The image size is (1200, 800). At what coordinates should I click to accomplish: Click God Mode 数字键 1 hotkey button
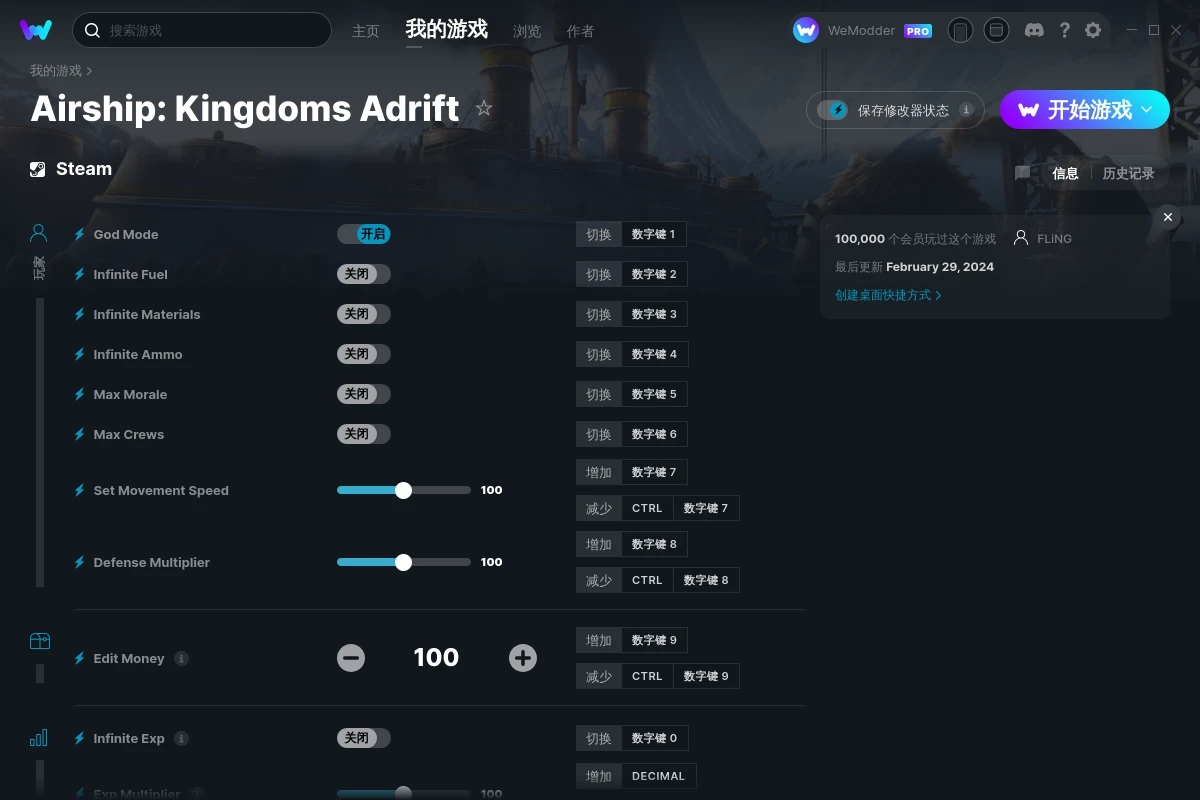click(x=654, y=234)
